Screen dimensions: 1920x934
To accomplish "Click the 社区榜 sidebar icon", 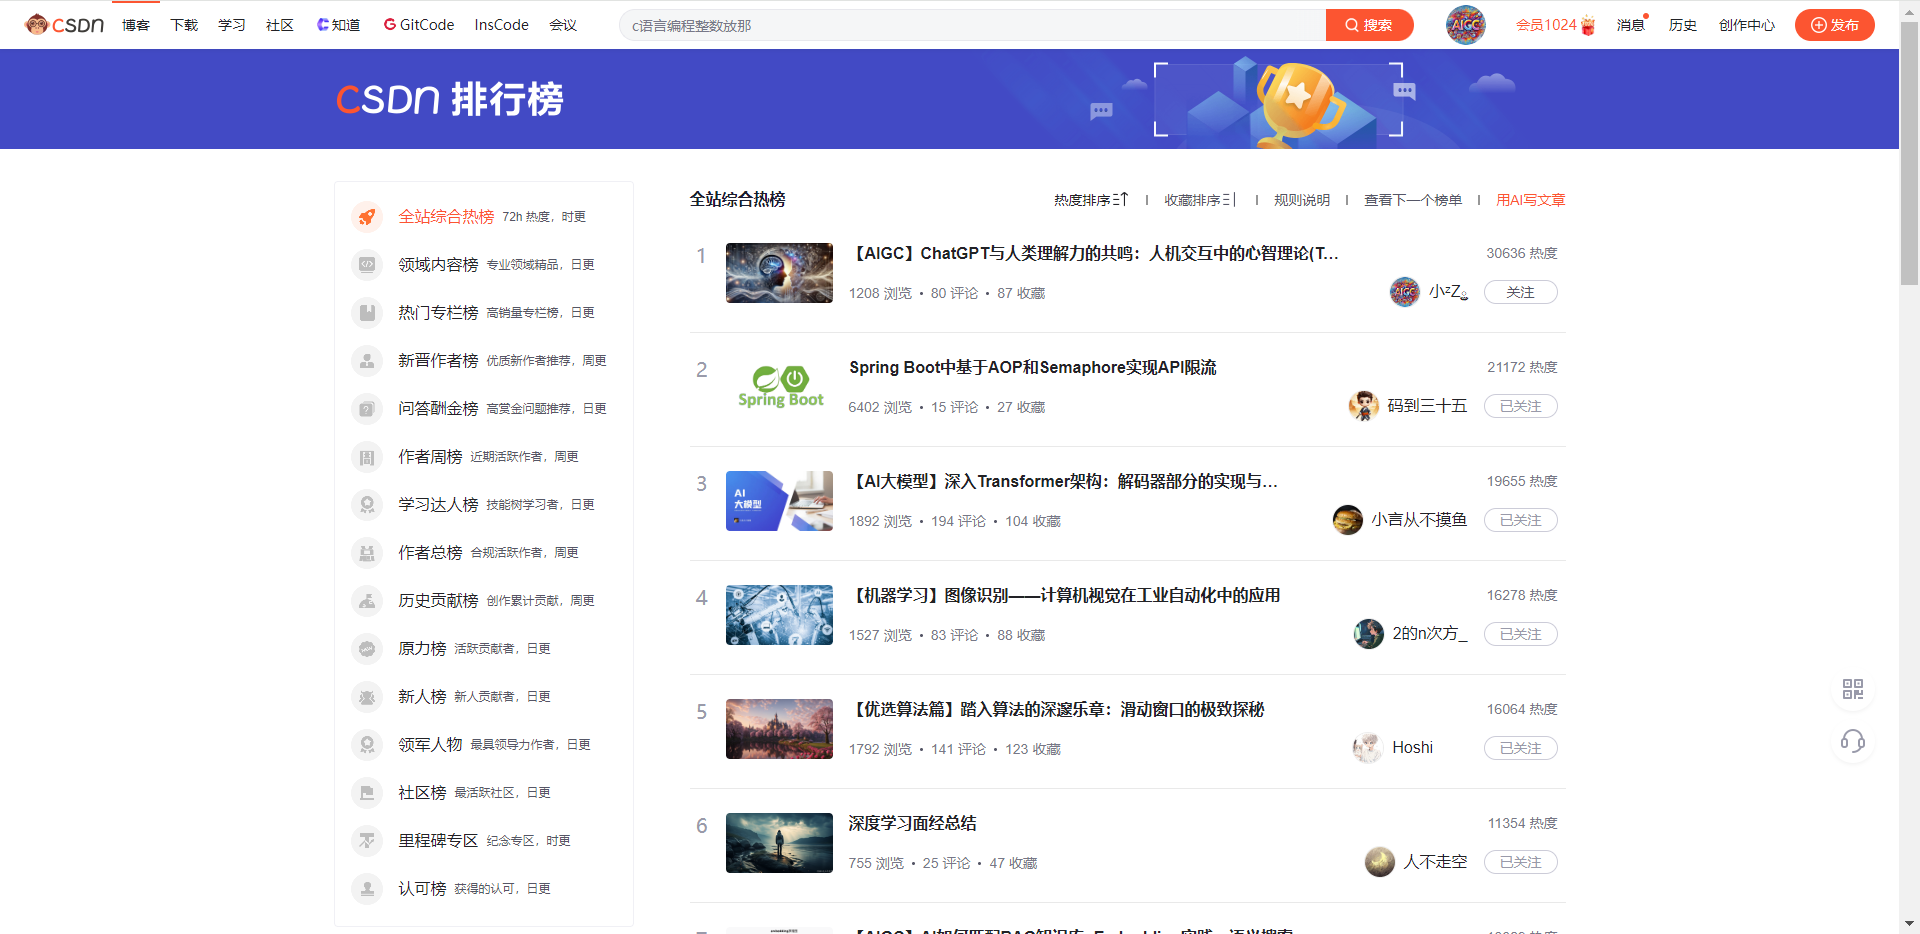I will pos(367,793).
